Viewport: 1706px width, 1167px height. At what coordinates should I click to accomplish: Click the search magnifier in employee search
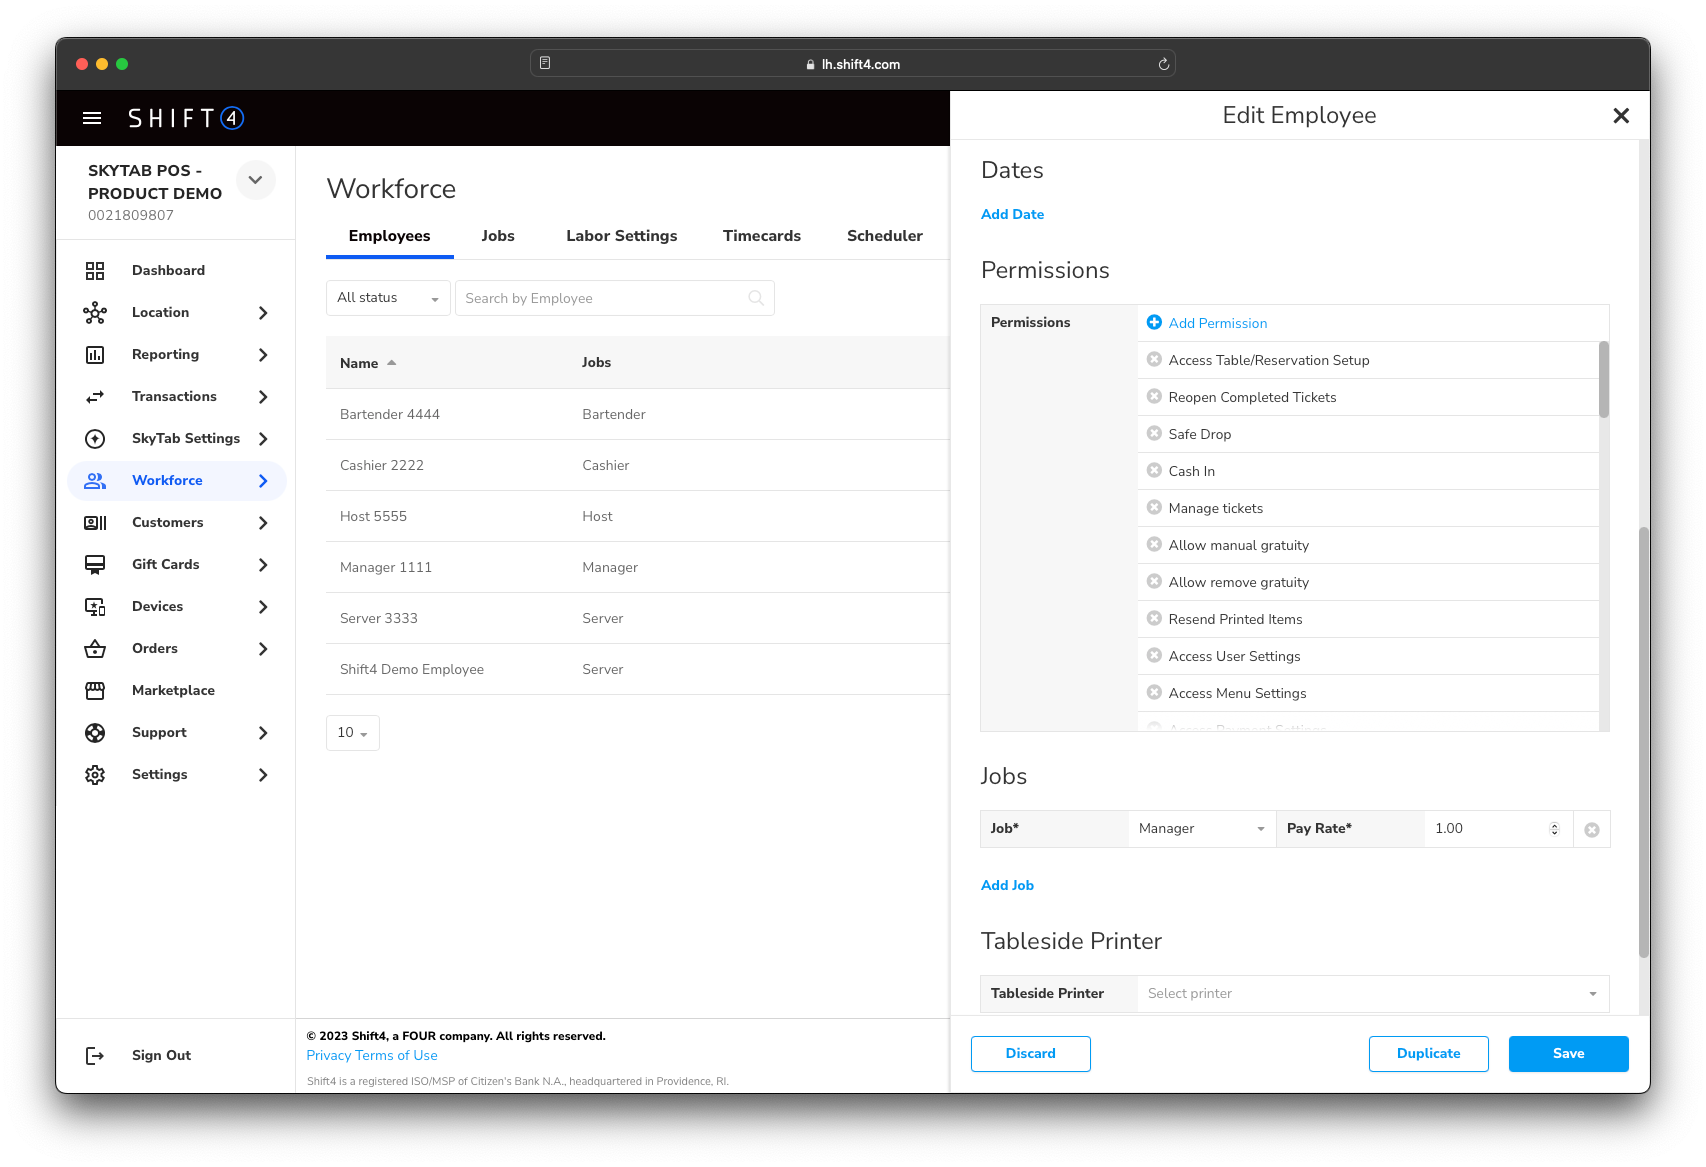pyautogui.click(x=756, y=298)
